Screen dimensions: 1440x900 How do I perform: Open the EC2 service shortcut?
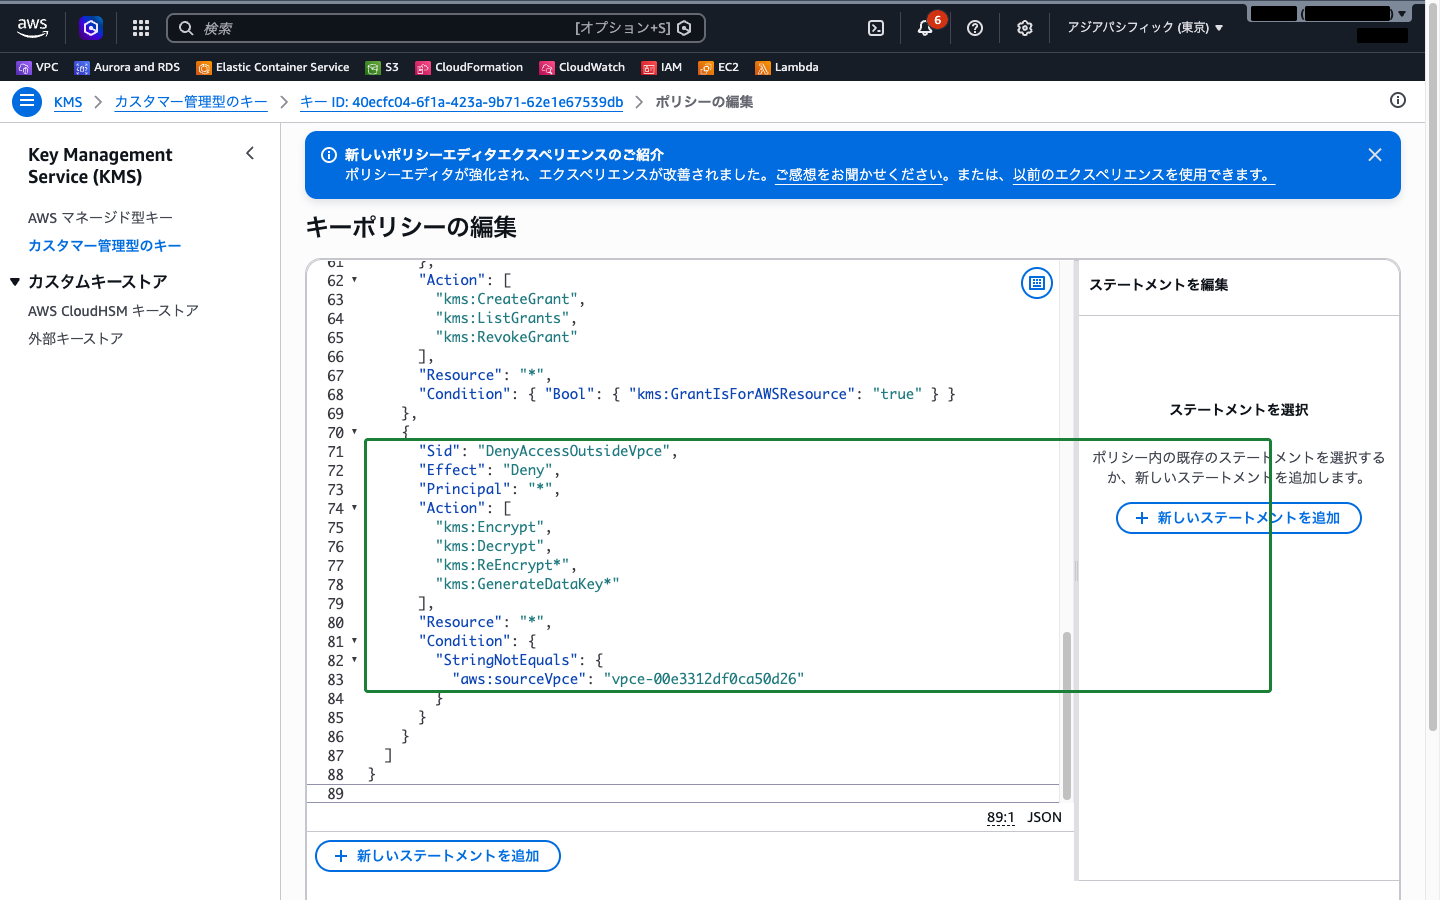click(719, 67)
